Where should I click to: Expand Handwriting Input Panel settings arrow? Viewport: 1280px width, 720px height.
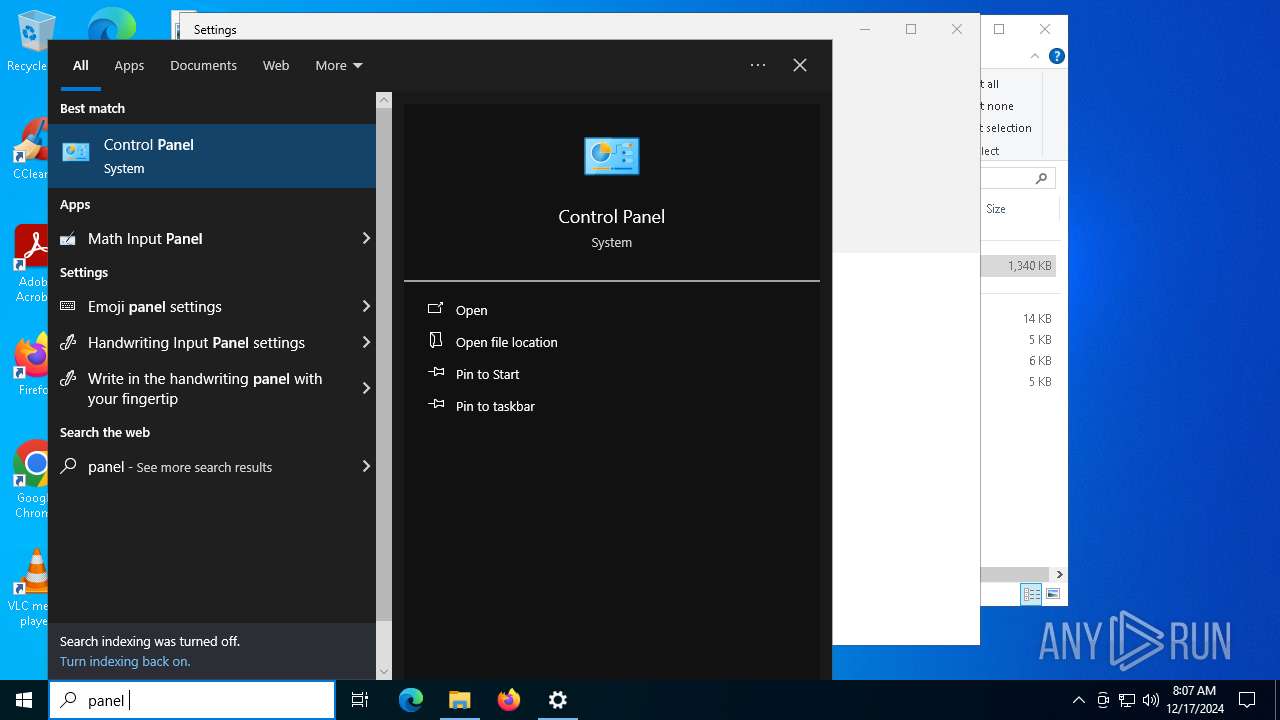[366, 342]
